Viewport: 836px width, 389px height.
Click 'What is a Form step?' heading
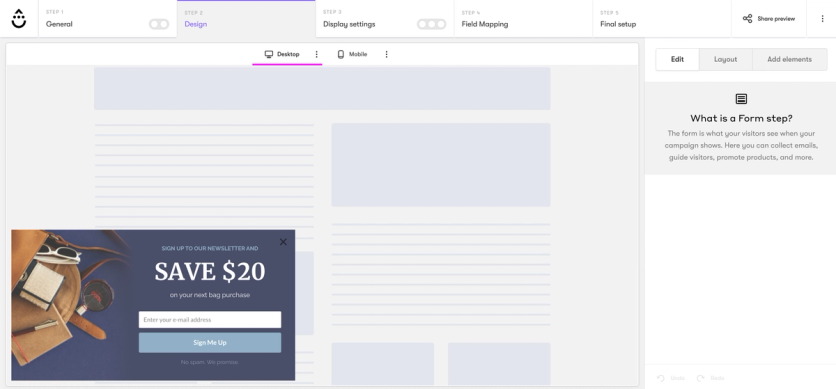click(741, 118)
